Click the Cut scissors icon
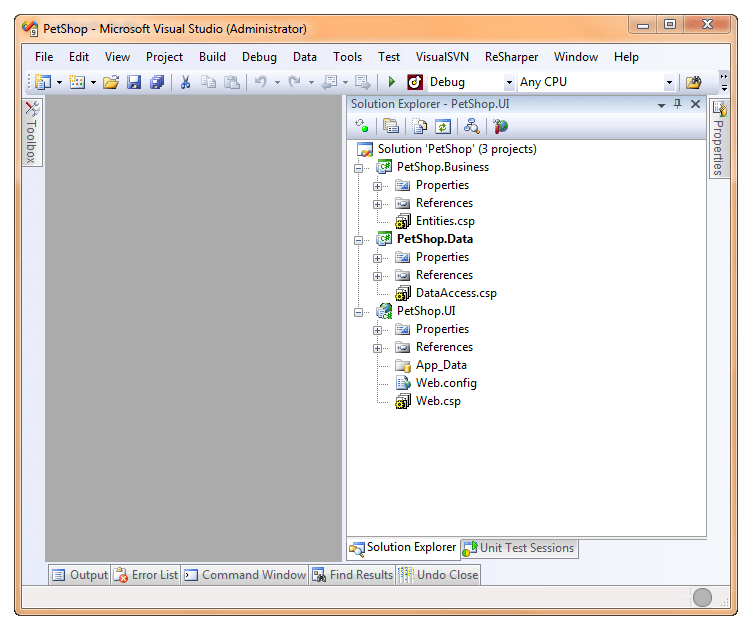Viewport: 756px width, 634px height. point(185,82)
